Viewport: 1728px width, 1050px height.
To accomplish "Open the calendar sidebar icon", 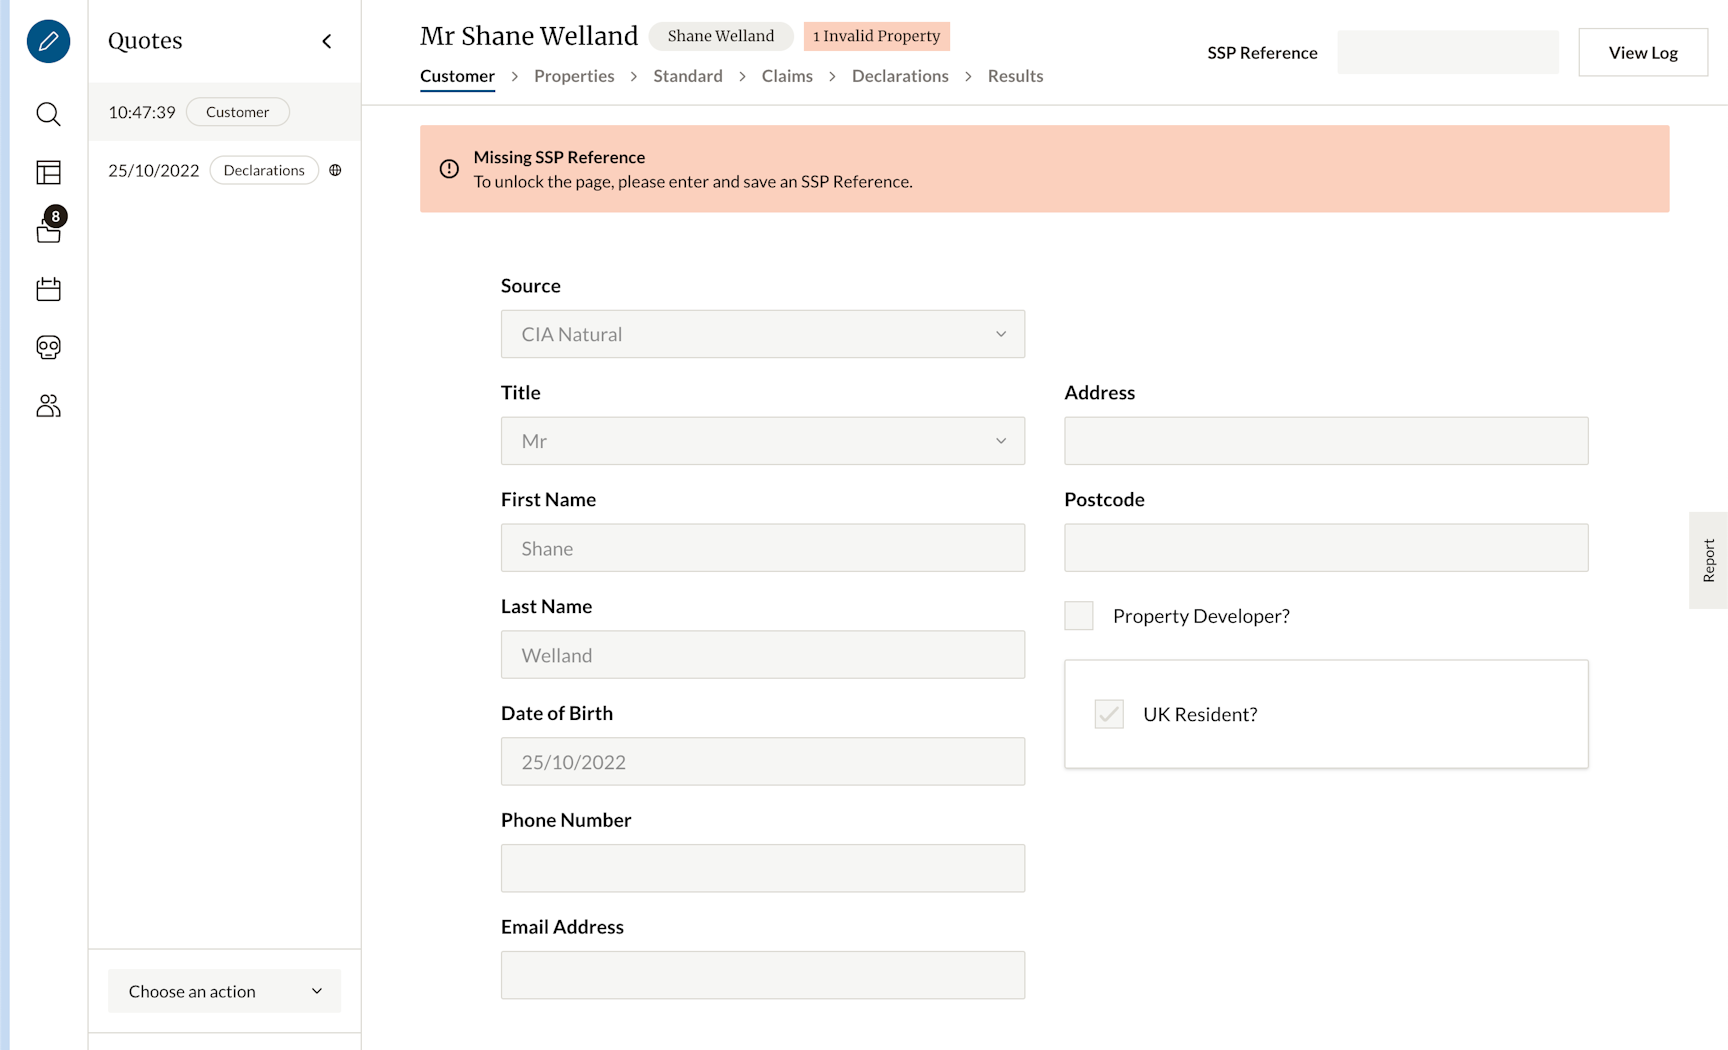I will 48,289.
